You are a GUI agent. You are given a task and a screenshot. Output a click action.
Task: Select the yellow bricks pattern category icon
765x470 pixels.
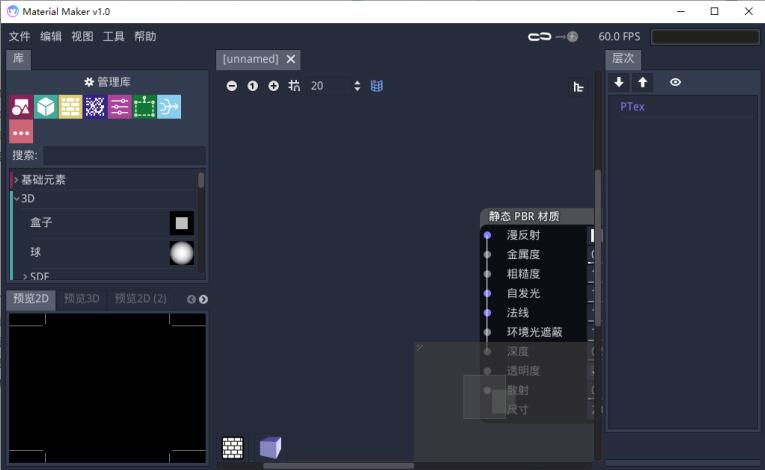tap(71, 107)
